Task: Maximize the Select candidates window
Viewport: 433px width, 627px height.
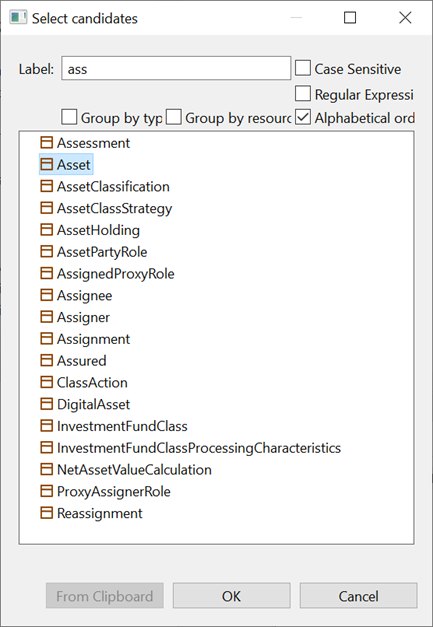Action: coord(350,18)
